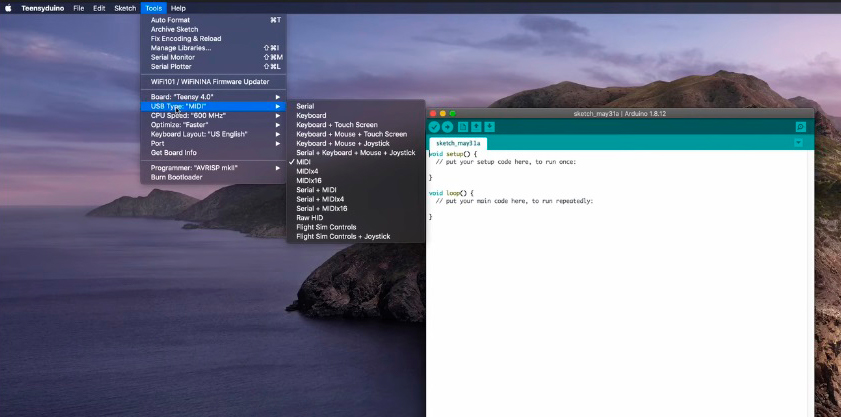The height and width of the screenshot is (417, 841).
Task: Open the Serial Plotter
Action: [213, 67]
